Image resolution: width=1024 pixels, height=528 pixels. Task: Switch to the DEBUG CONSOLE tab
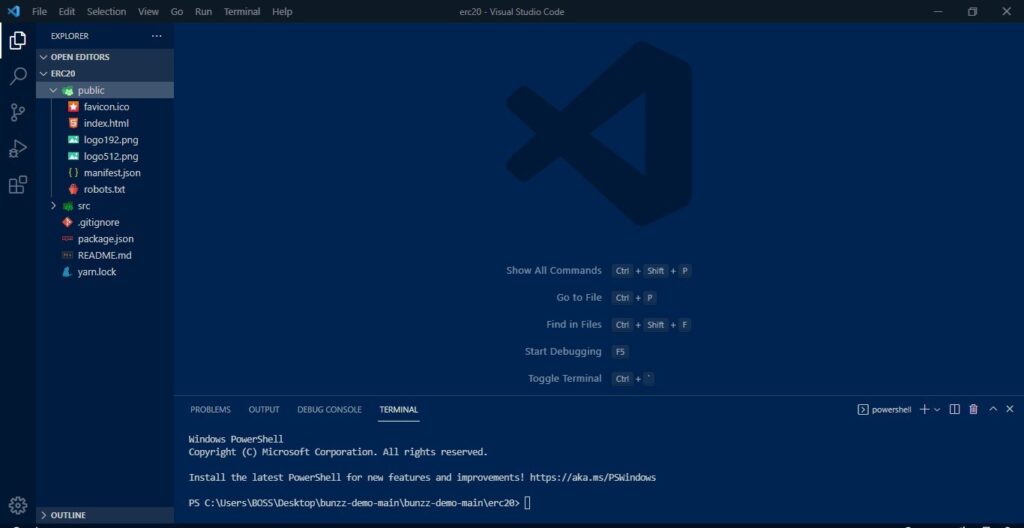click(x=329, y=410)
